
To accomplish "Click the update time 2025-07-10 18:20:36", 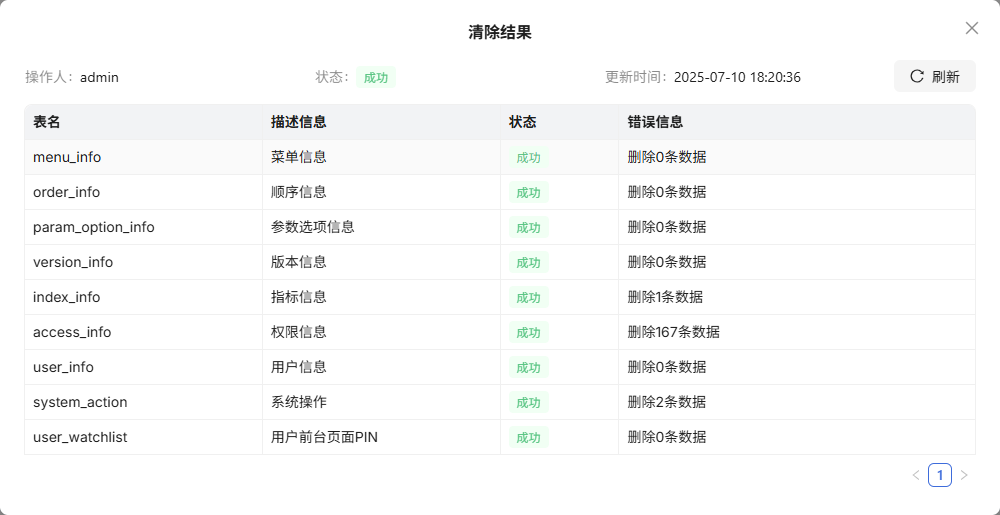I will tap(736, 77).
